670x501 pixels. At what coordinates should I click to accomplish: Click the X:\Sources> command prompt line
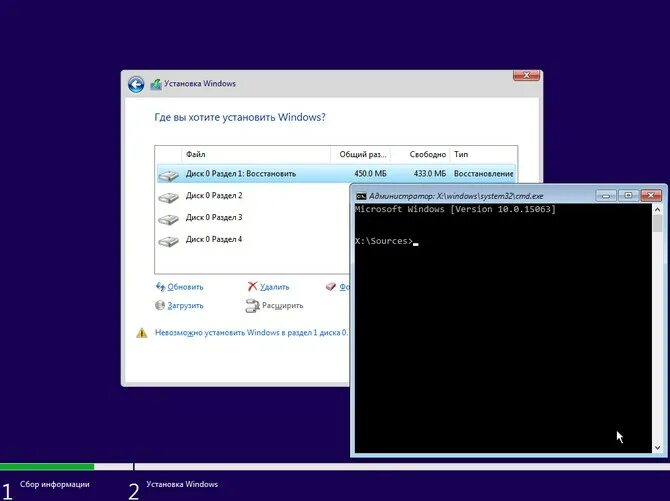click(386, 241)
